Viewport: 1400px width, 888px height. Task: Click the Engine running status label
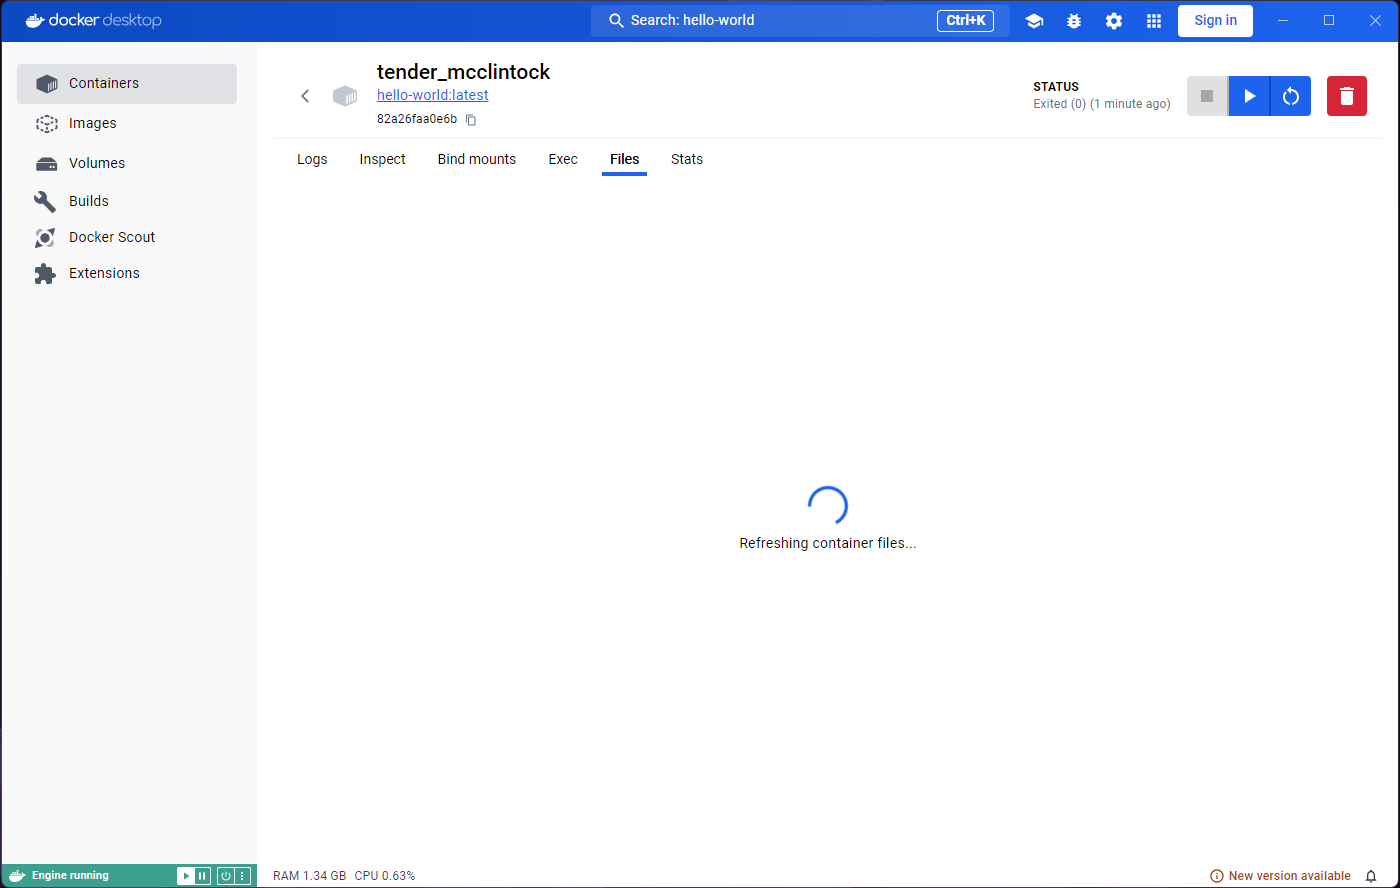tap(70, 876)
